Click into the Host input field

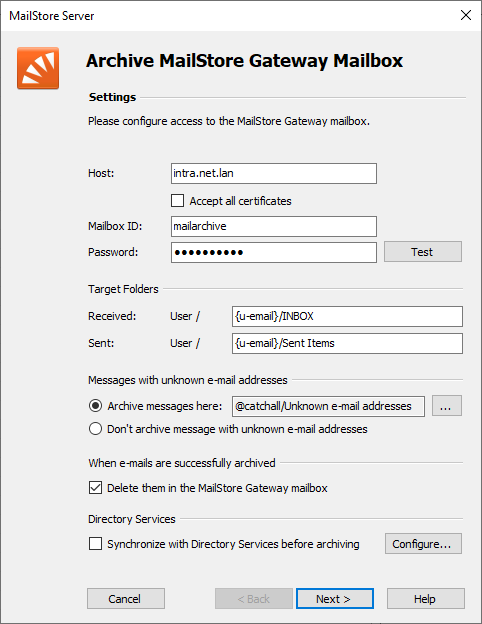click(274, 174)
